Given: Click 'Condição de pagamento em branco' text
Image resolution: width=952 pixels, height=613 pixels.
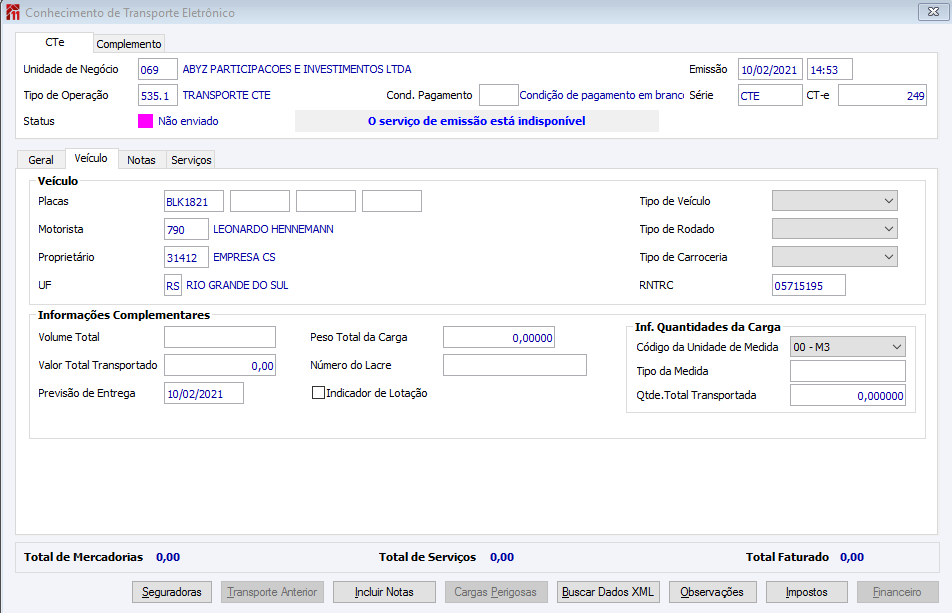Looking at the screenshot, I should click(602, 95).
